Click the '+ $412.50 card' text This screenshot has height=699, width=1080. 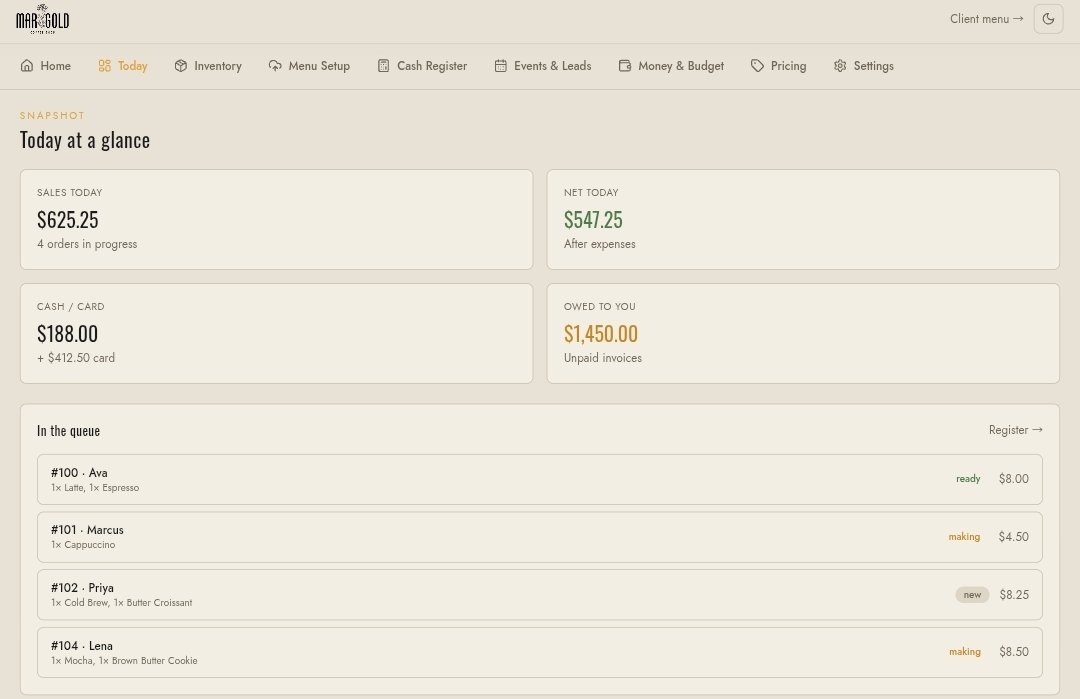tap(76, 358)
